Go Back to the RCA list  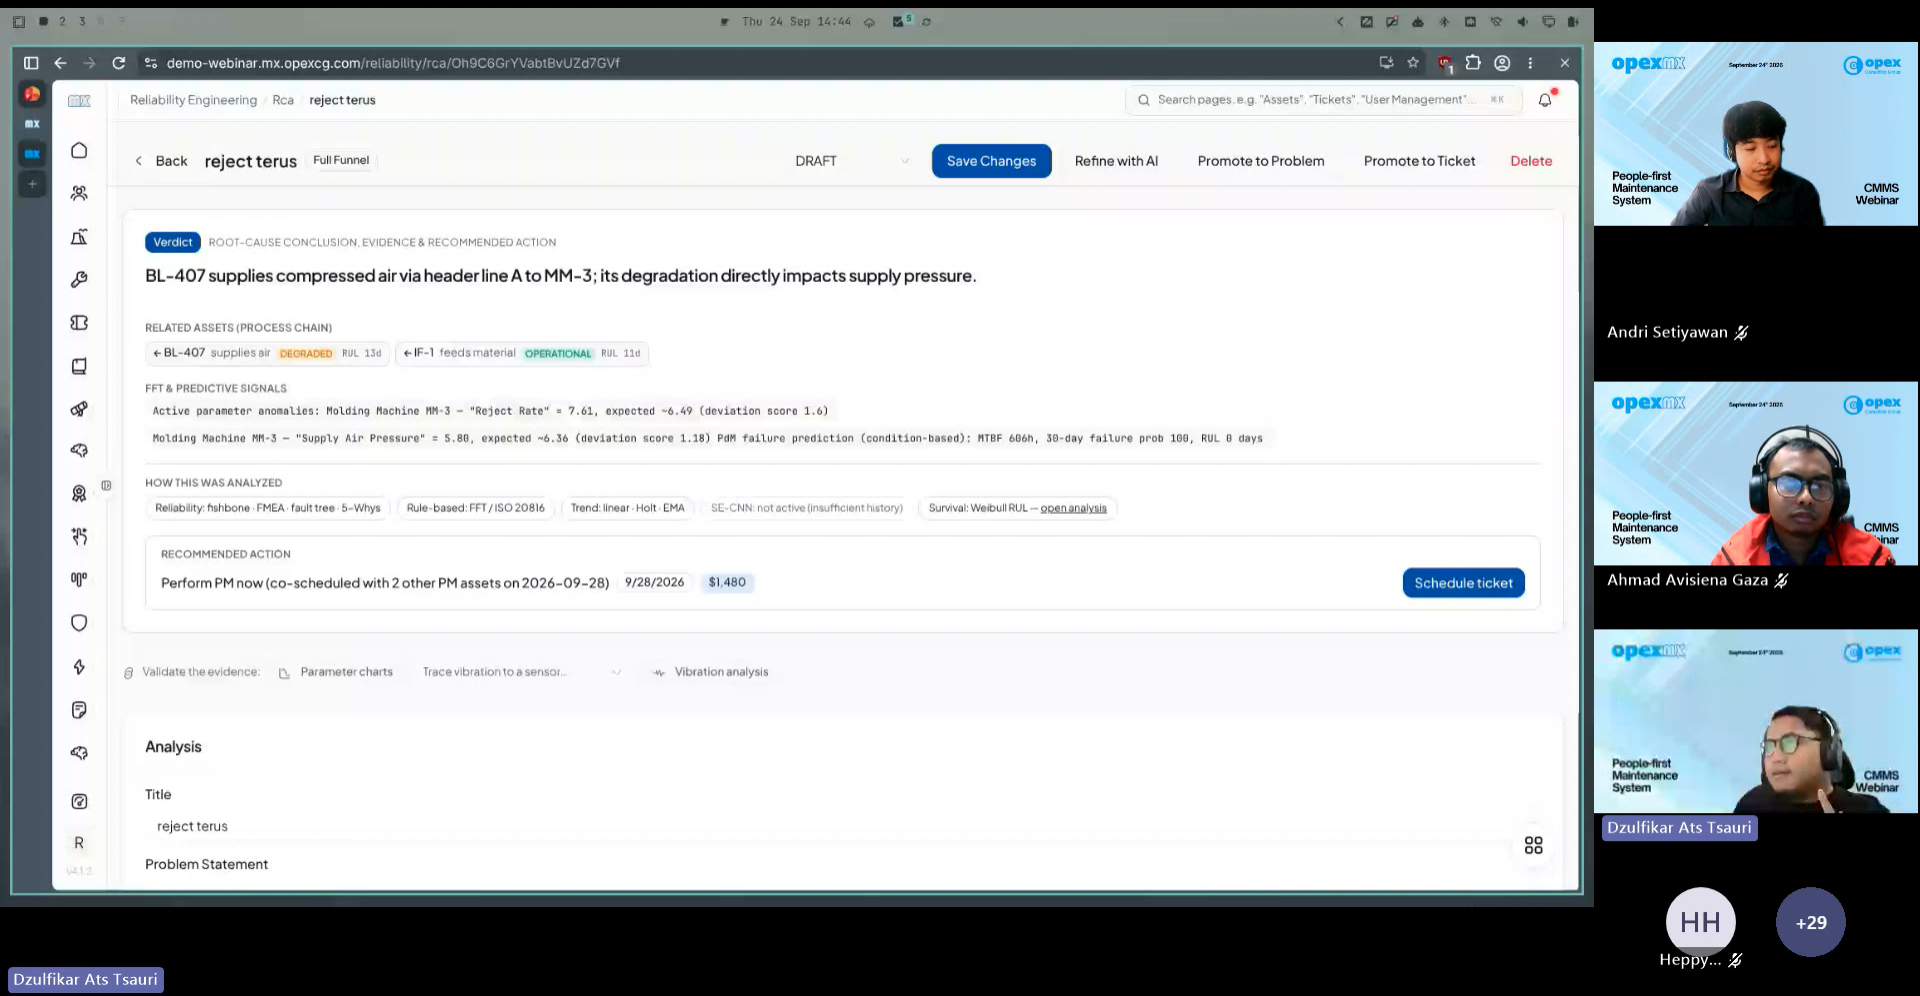162,161
